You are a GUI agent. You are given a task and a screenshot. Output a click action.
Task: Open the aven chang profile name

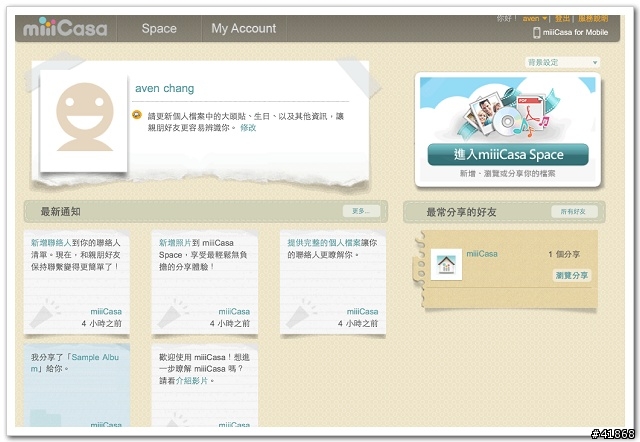coord(164,88)
